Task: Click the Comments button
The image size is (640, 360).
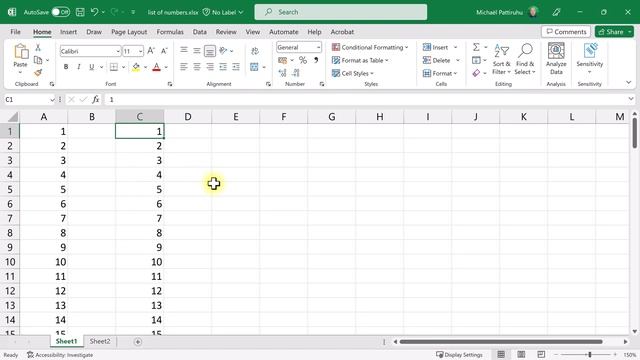Action: click(566, 32)
